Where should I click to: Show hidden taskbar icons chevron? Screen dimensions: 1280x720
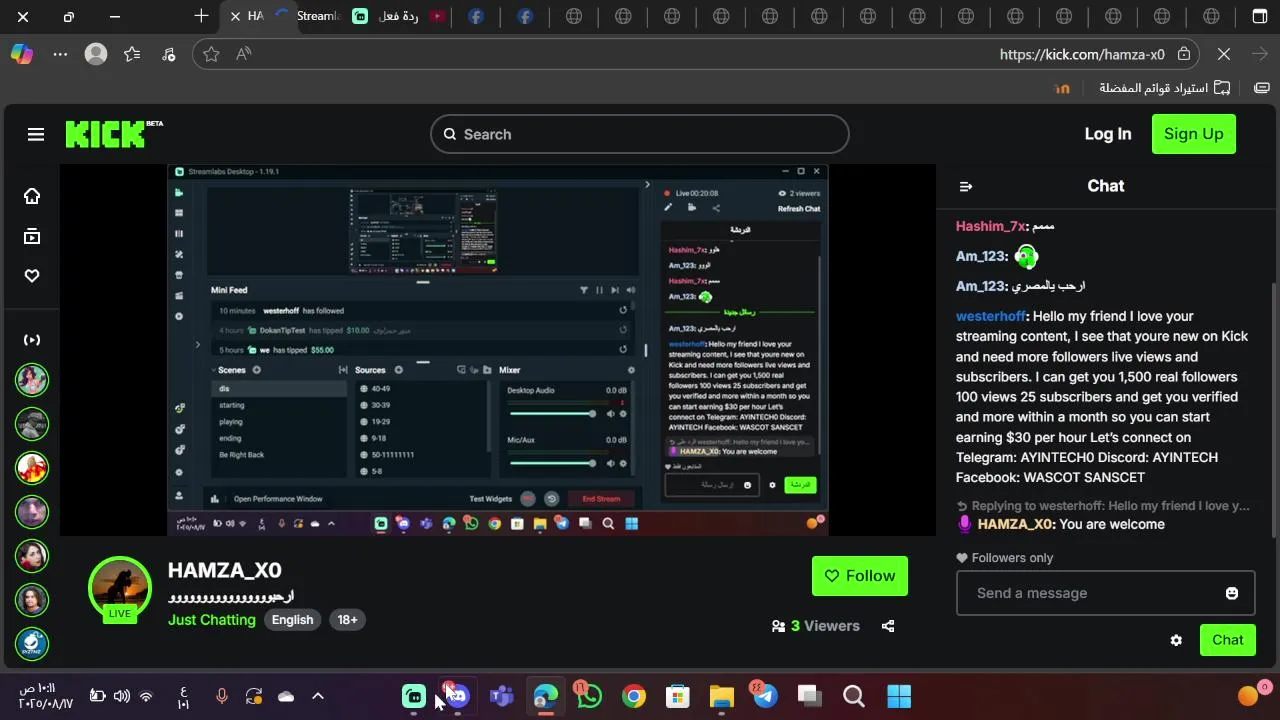(318, 696)
